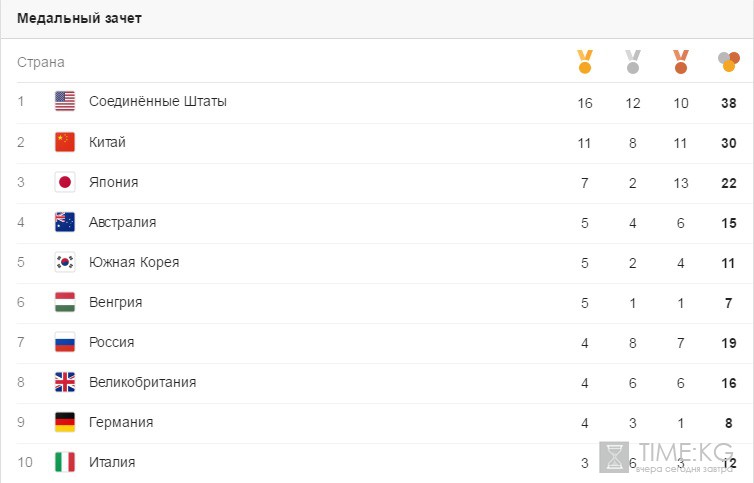Click the Great Britain flag icon
Viewport: 754px width, 483px height.
tap(65, 382)
